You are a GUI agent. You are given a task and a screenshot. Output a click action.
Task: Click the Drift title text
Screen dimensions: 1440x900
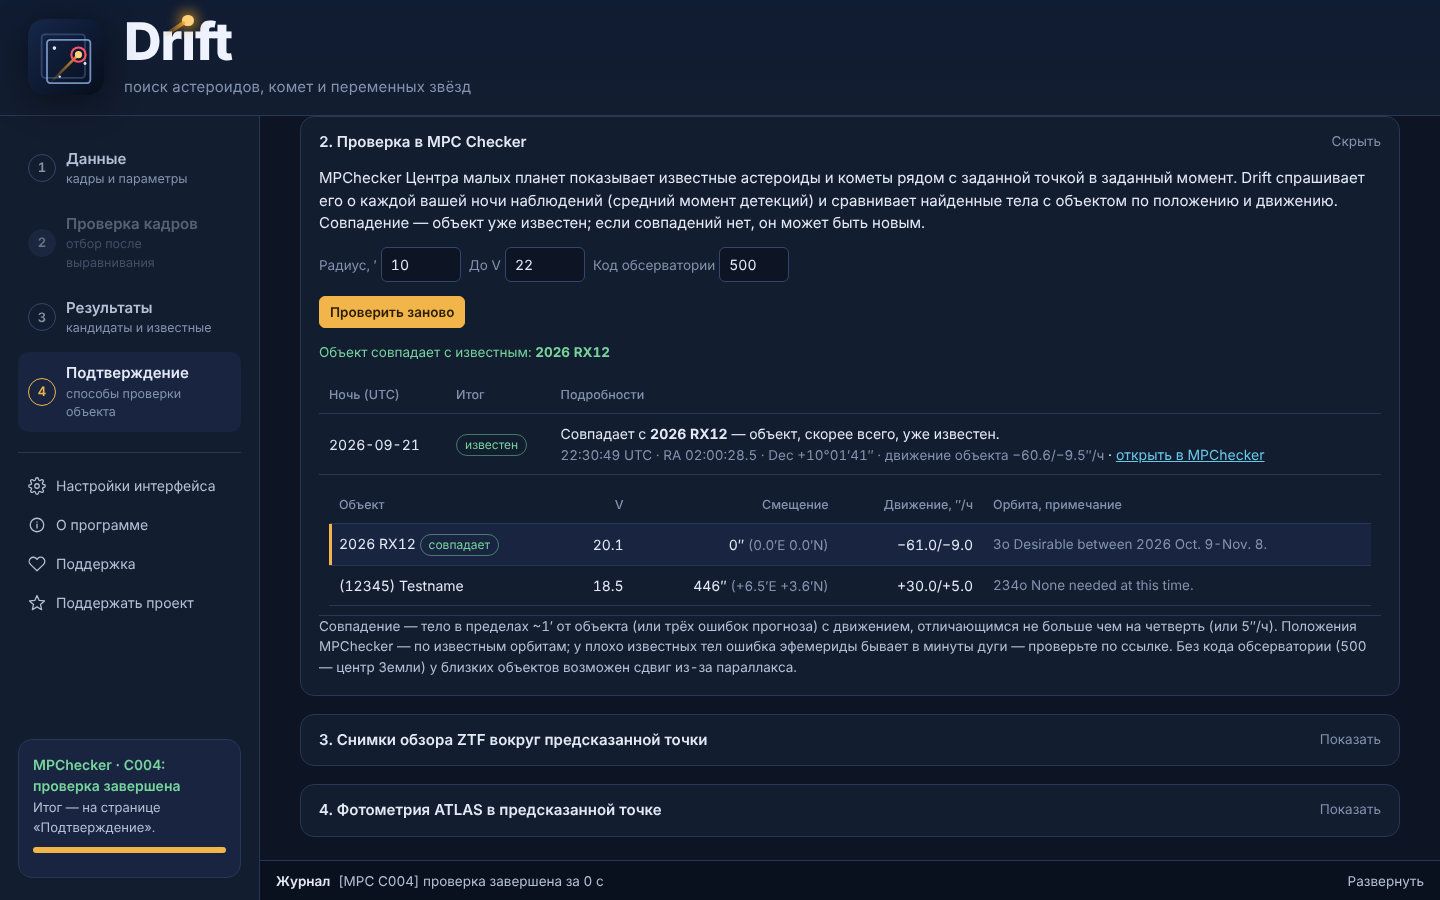point(178,42)
